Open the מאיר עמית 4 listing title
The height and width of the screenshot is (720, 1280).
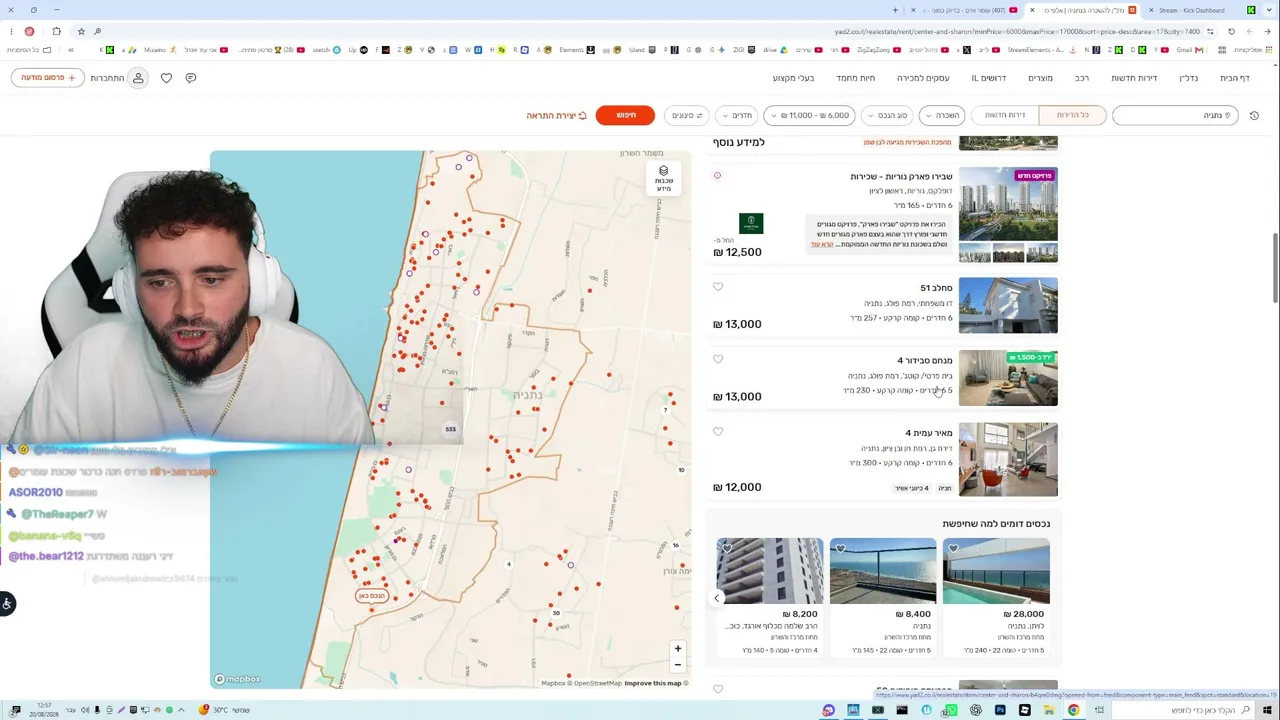tap(929, 433)
